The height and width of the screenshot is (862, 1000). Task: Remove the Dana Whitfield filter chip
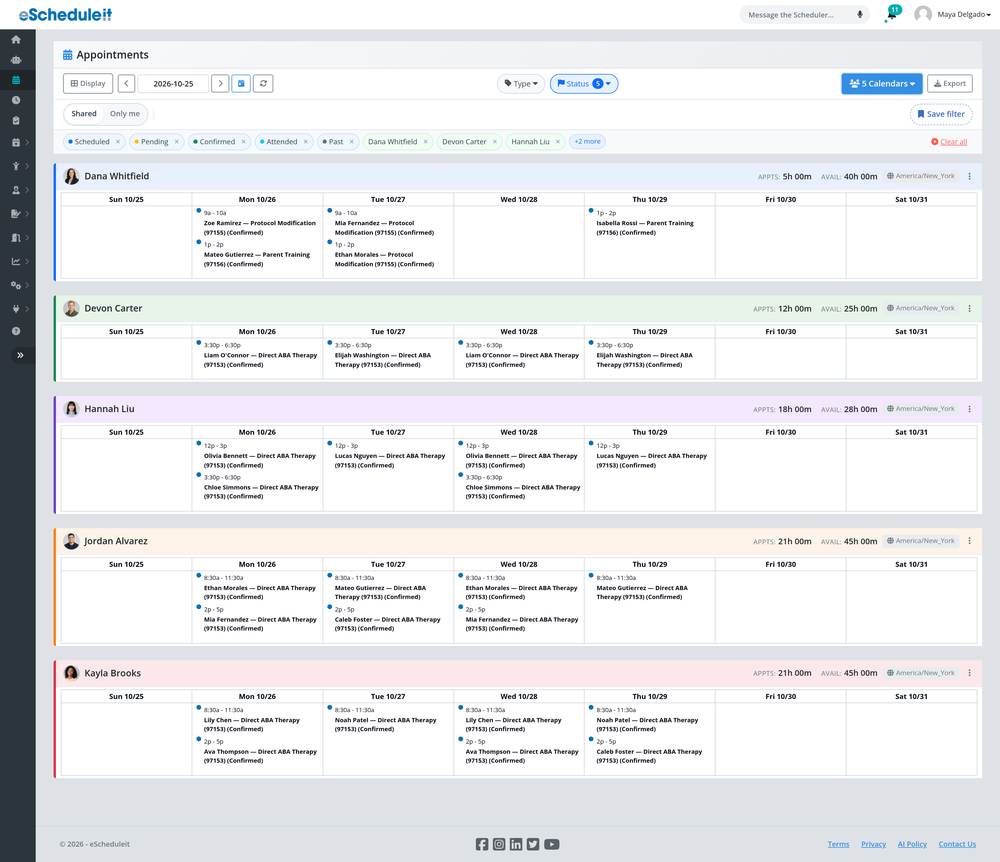pos(425,142)
